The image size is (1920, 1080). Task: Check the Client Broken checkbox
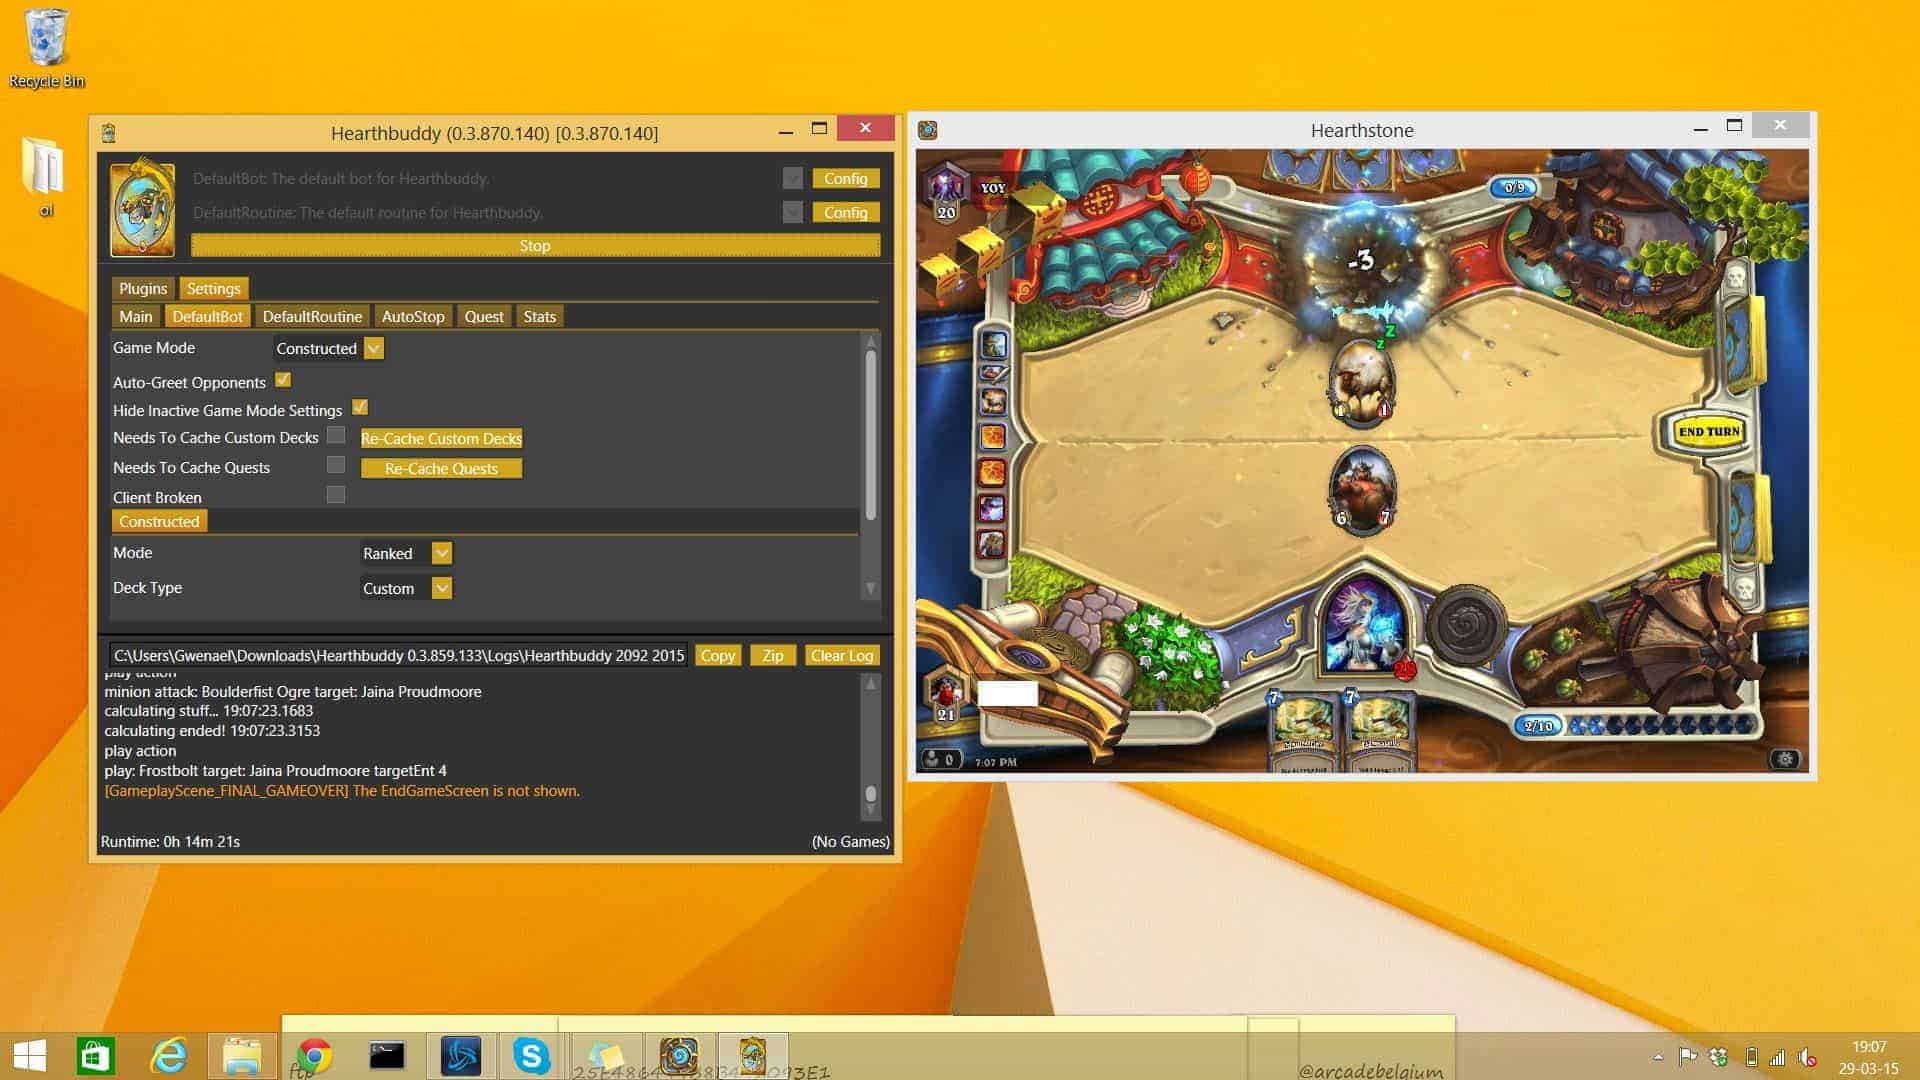(x=336, y=495)
